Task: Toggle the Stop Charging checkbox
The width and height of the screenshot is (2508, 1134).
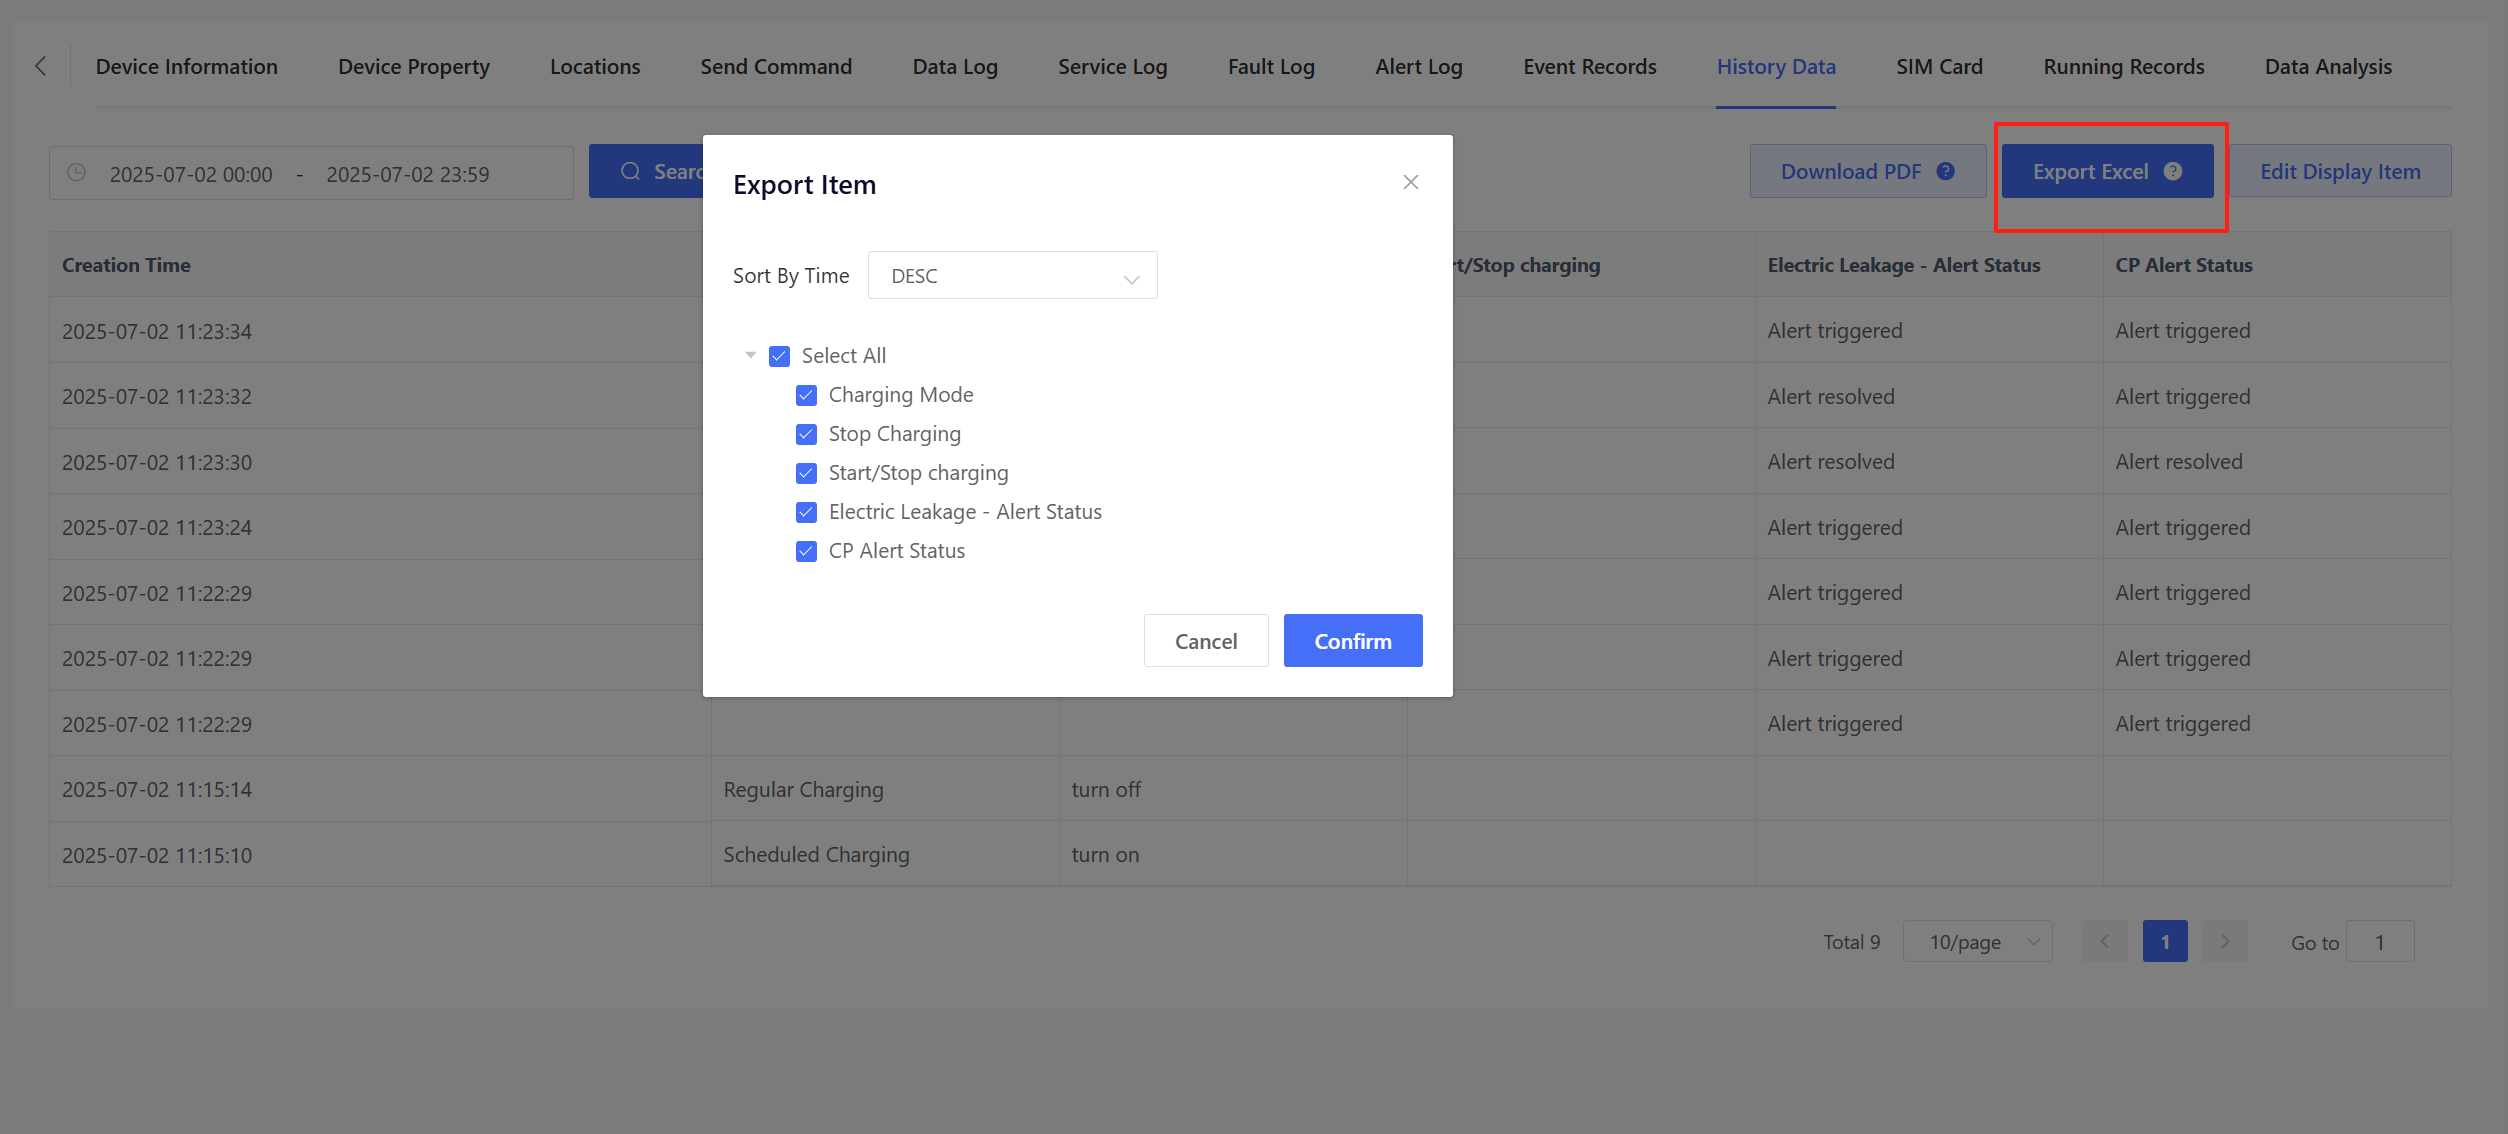Action: coord(806,434)
